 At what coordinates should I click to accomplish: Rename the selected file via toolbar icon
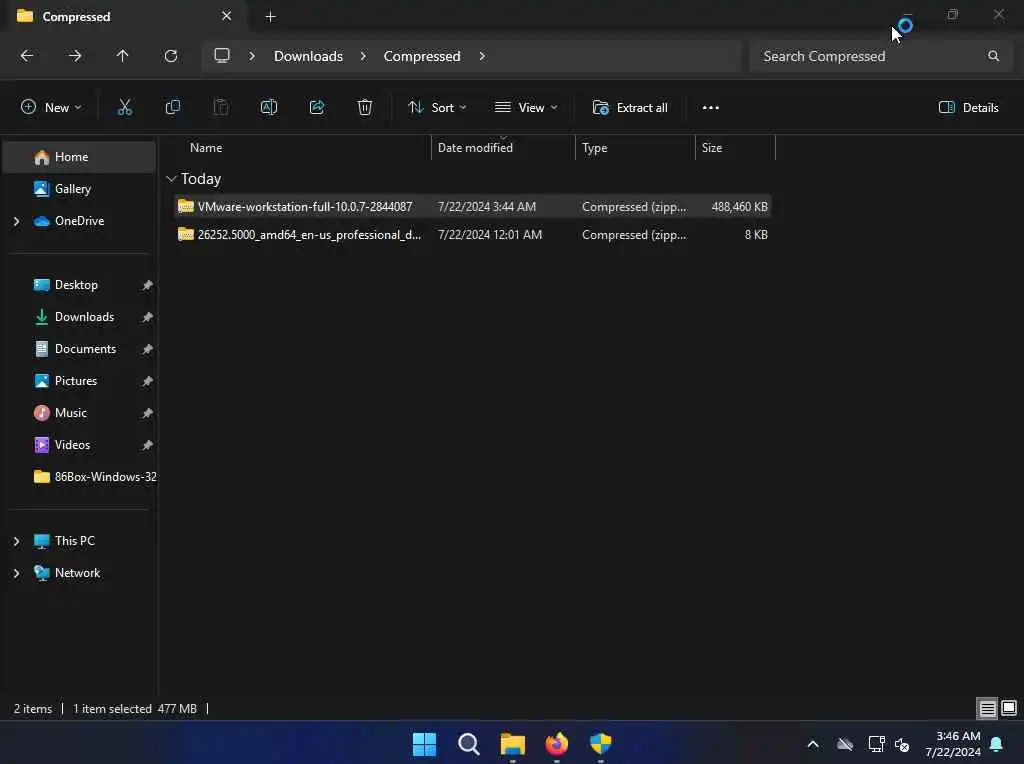(269, 108)
